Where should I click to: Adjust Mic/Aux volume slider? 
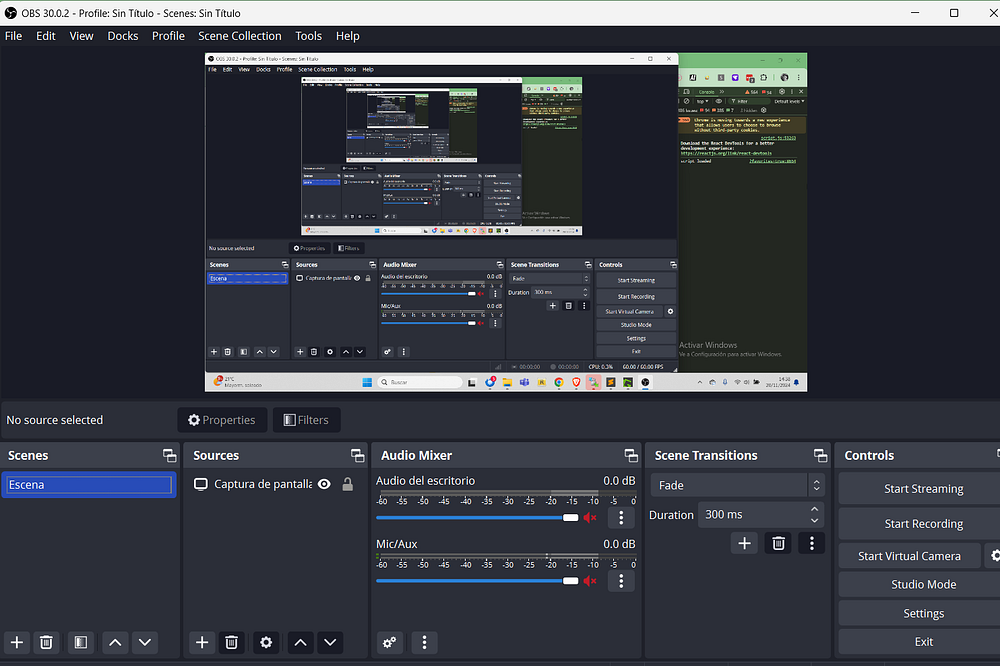477,581
